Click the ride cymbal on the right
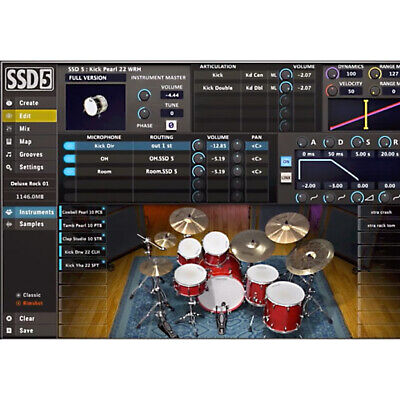This screenshot has height=400, width=400. point(310,256)
